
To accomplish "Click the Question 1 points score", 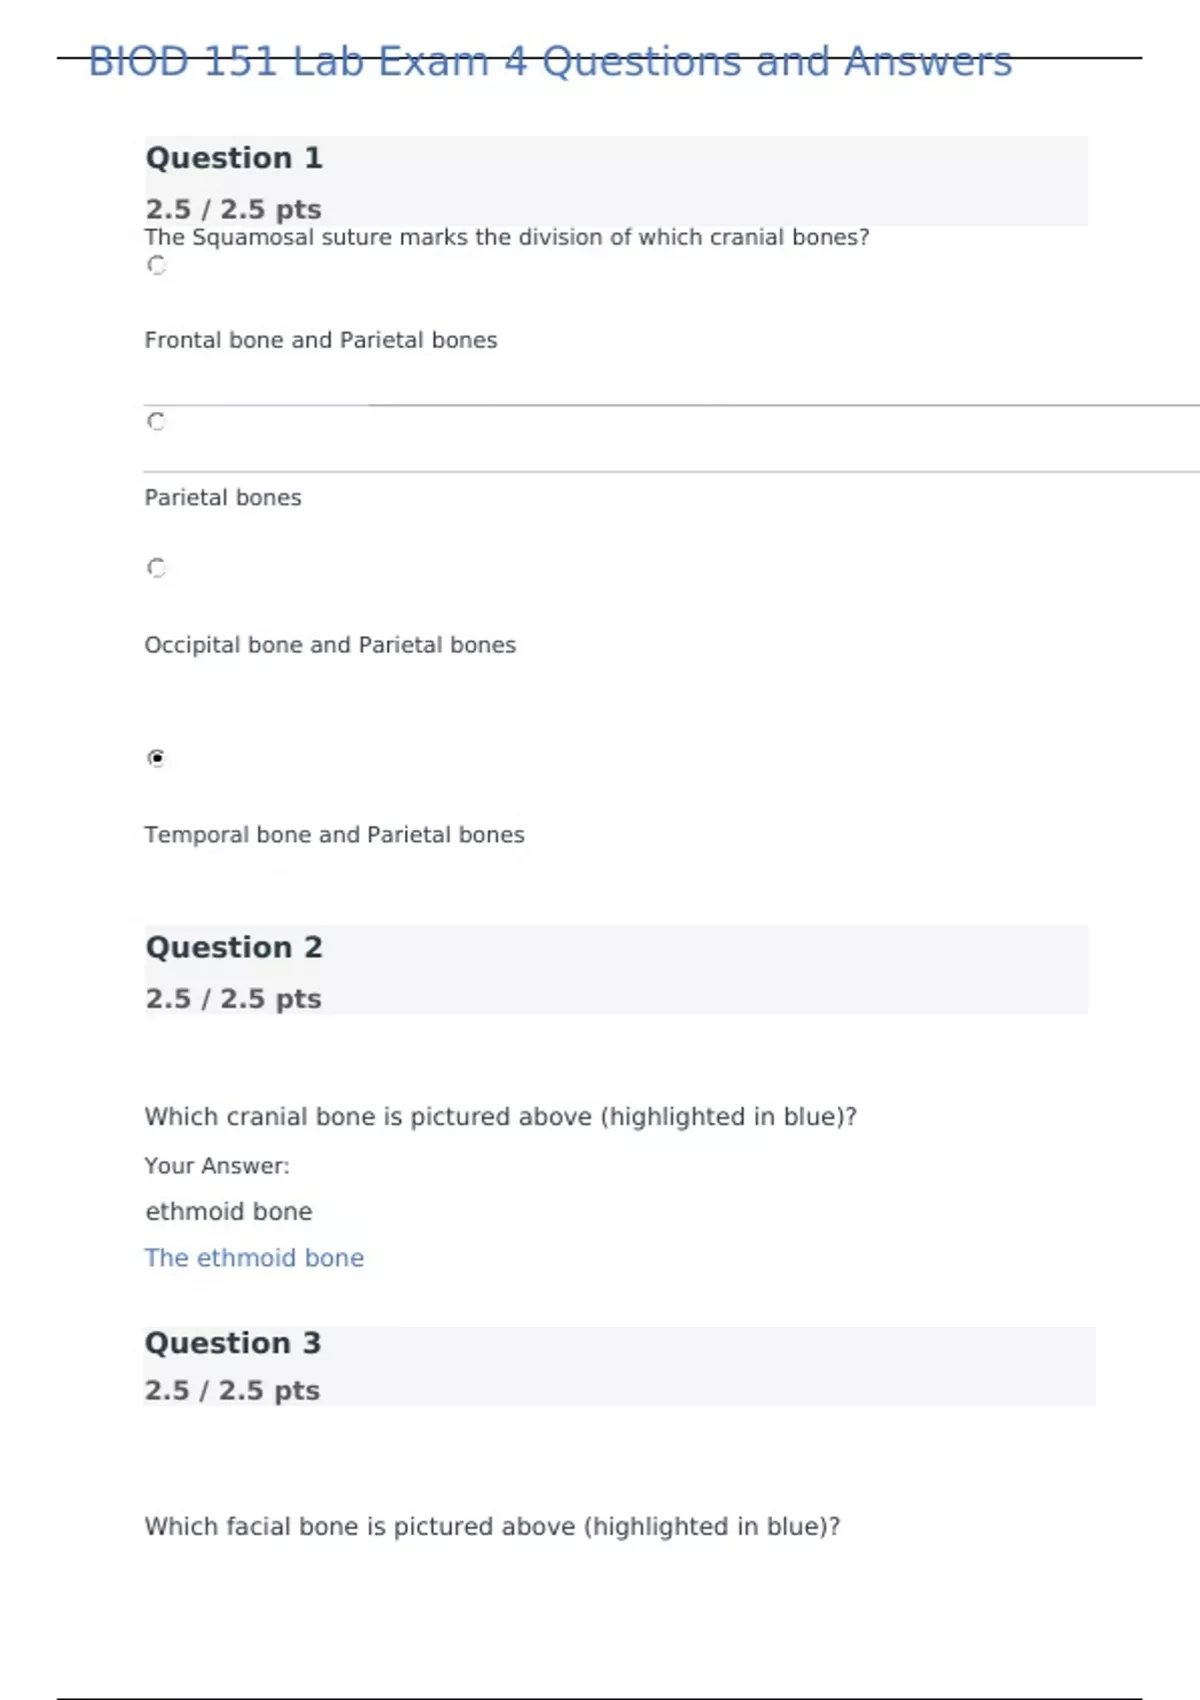I will point(233,209).
